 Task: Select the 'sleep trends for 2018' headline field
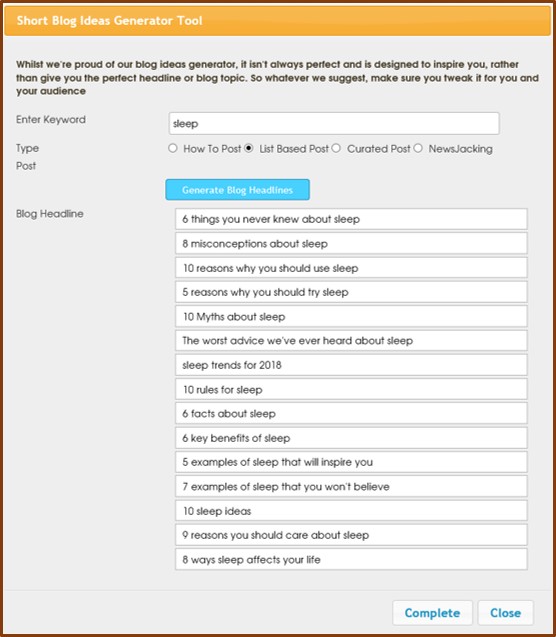351,365
